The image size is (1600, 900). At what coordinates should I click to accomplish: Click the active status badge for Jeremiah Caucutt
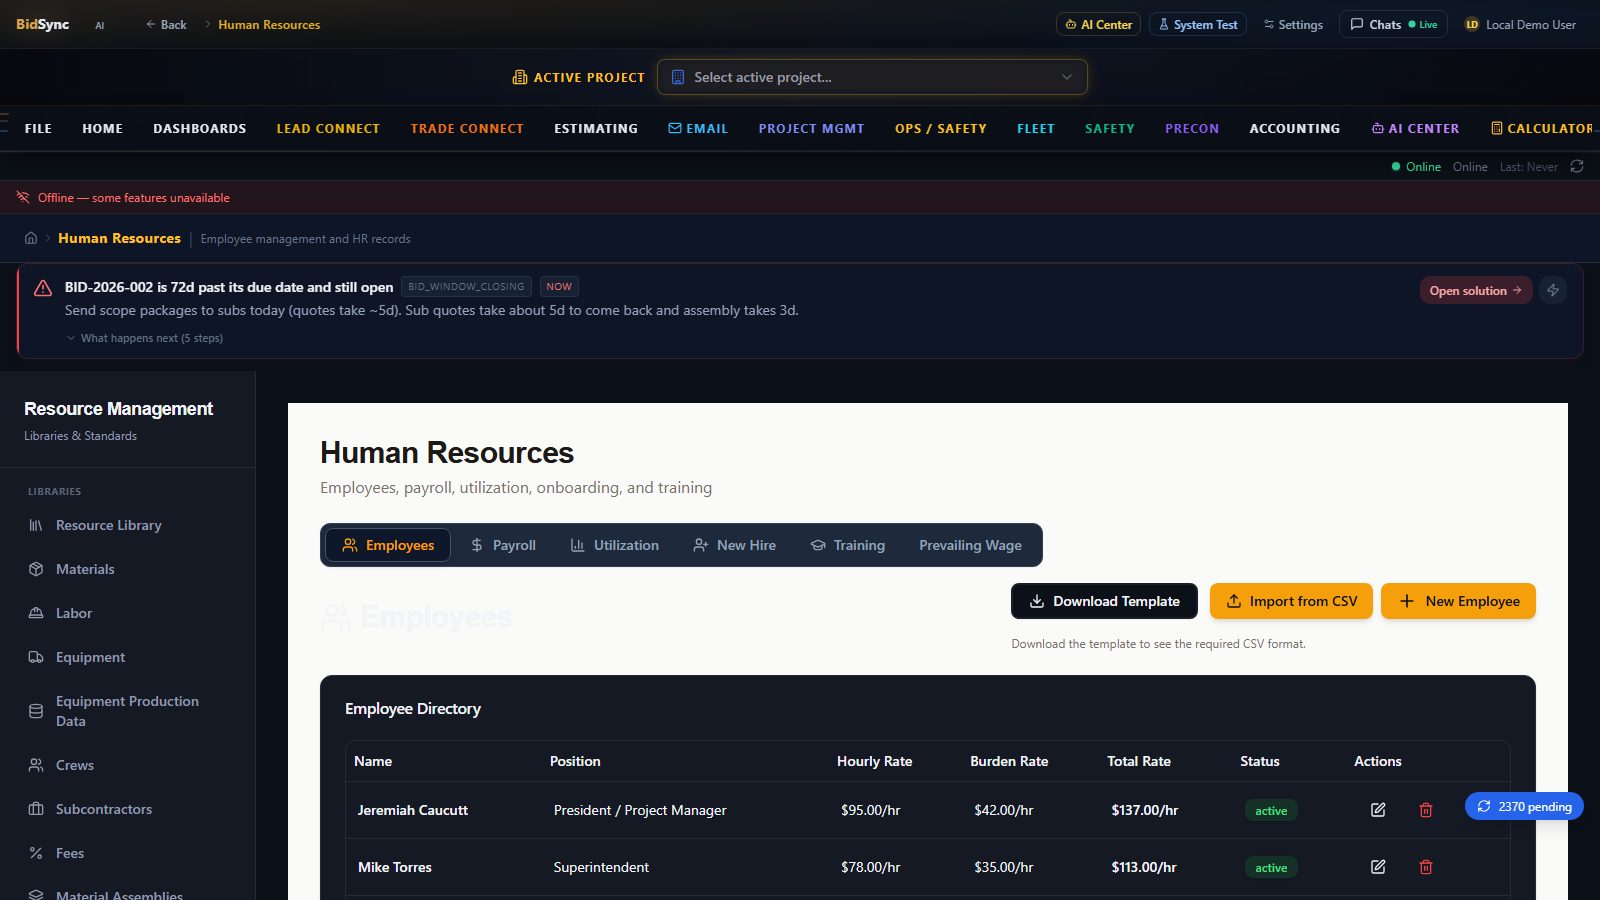click(x=1271, y=810)
